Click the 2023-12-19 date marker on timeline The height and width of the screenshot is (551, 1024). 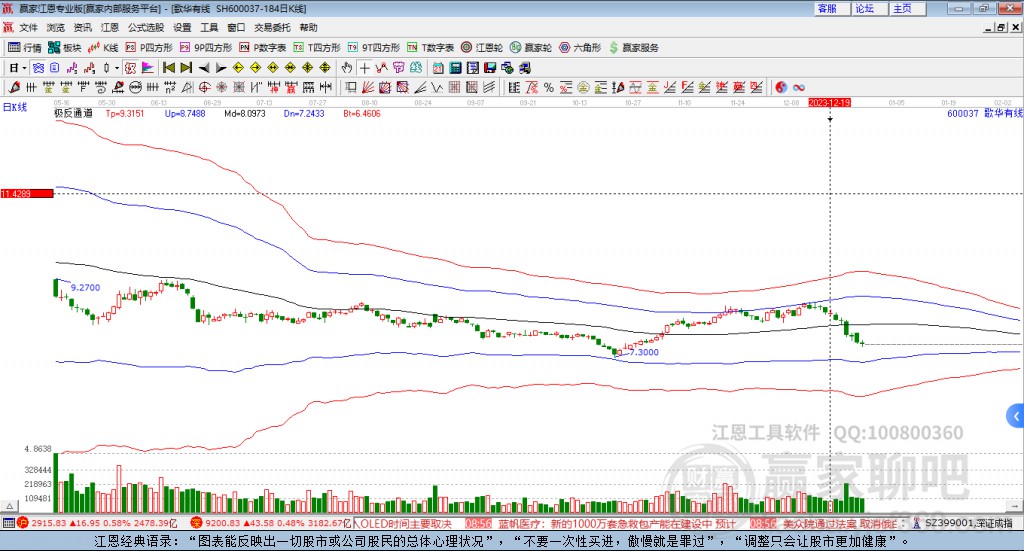tap(829, 102)
